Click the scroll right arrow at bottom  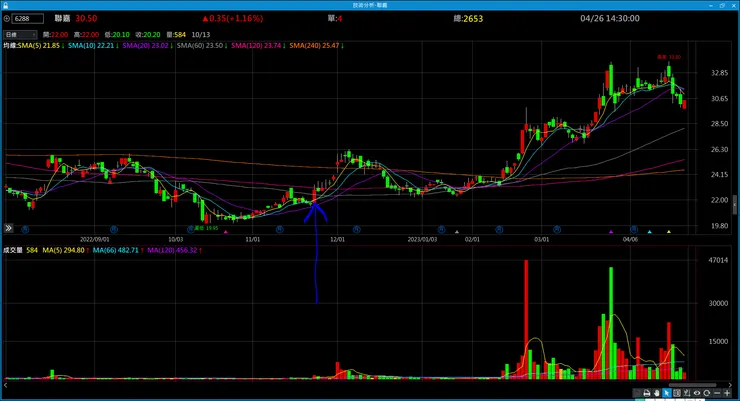pyautogui.click(x=730, y=385)
